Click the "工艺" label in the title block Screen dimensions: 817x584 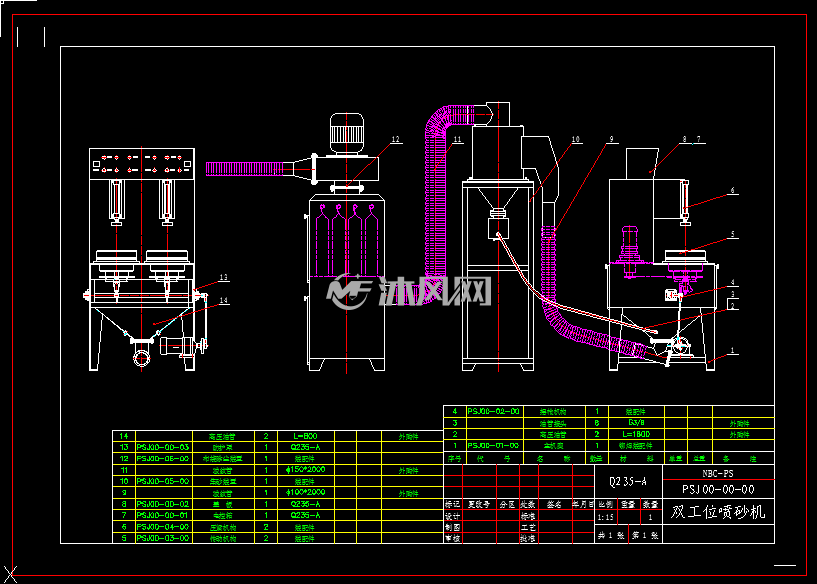click(528, 527)
